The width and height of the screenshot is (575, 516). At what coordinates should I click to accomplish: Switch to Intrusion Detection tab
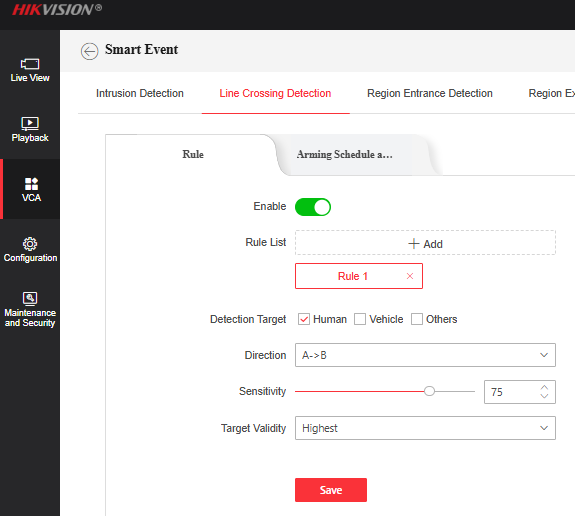[140, 93]
